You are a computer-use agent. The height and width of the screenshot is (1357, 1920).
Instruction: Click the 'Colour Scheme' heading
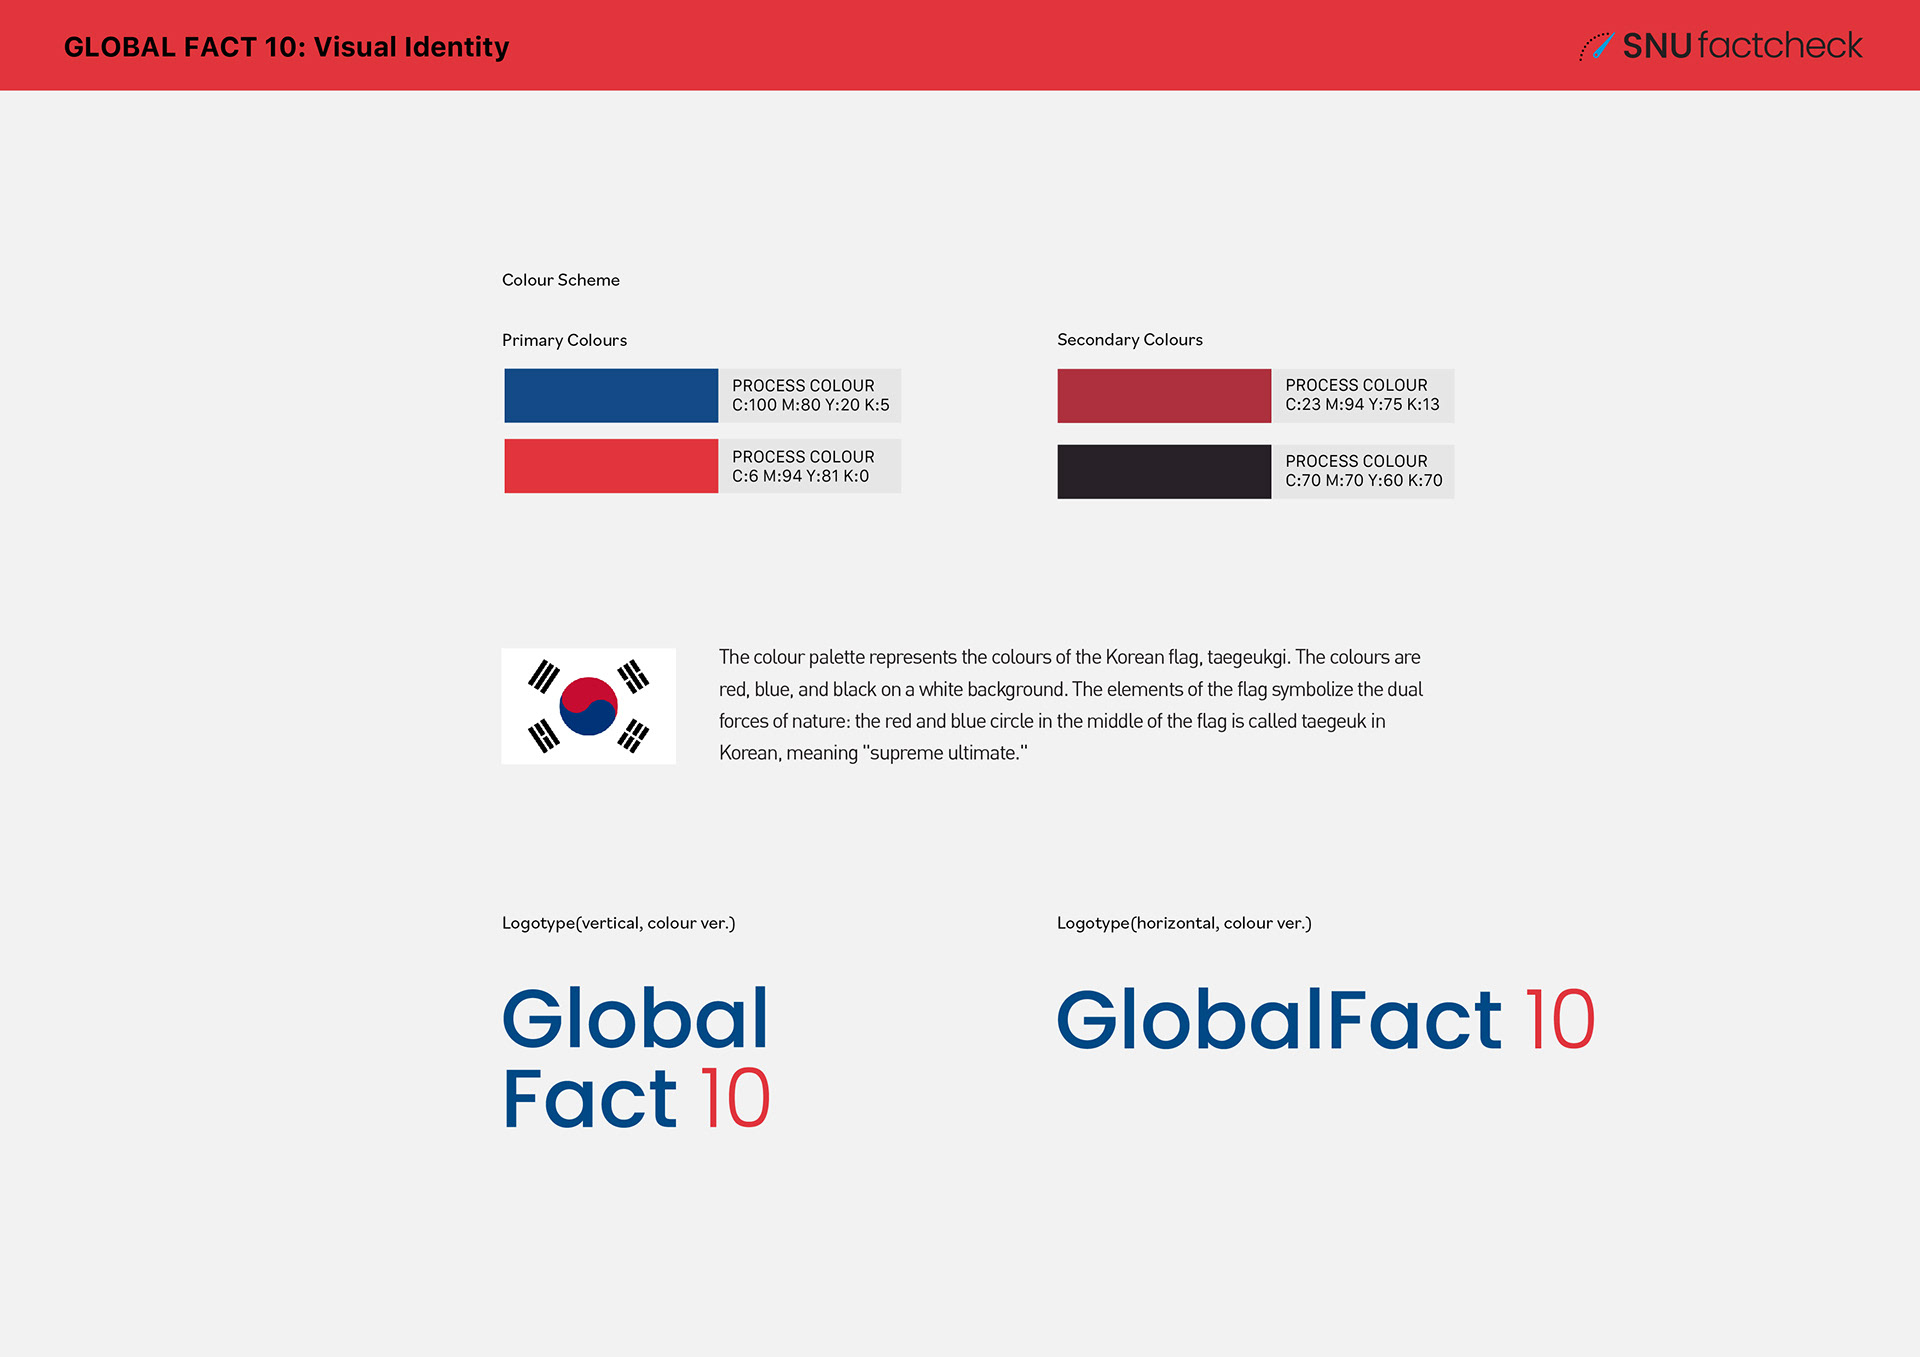(561, 280)
